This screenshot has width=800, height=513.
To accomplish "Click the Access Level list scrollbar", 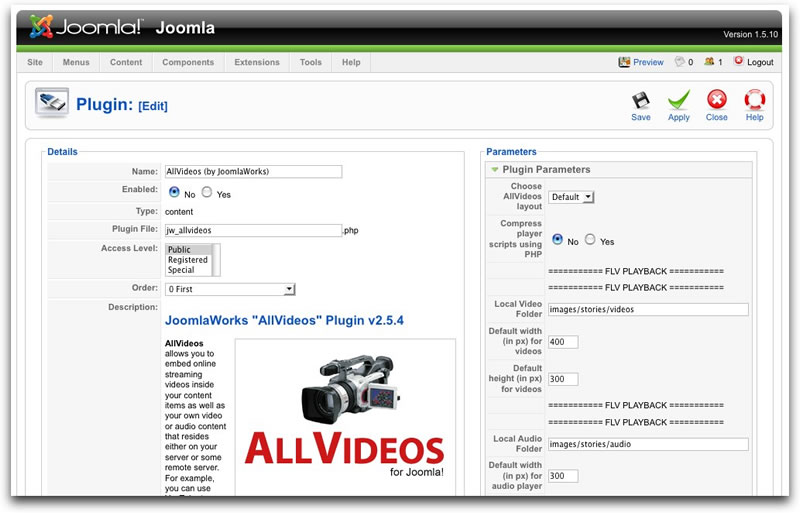I will coord(216,260).
